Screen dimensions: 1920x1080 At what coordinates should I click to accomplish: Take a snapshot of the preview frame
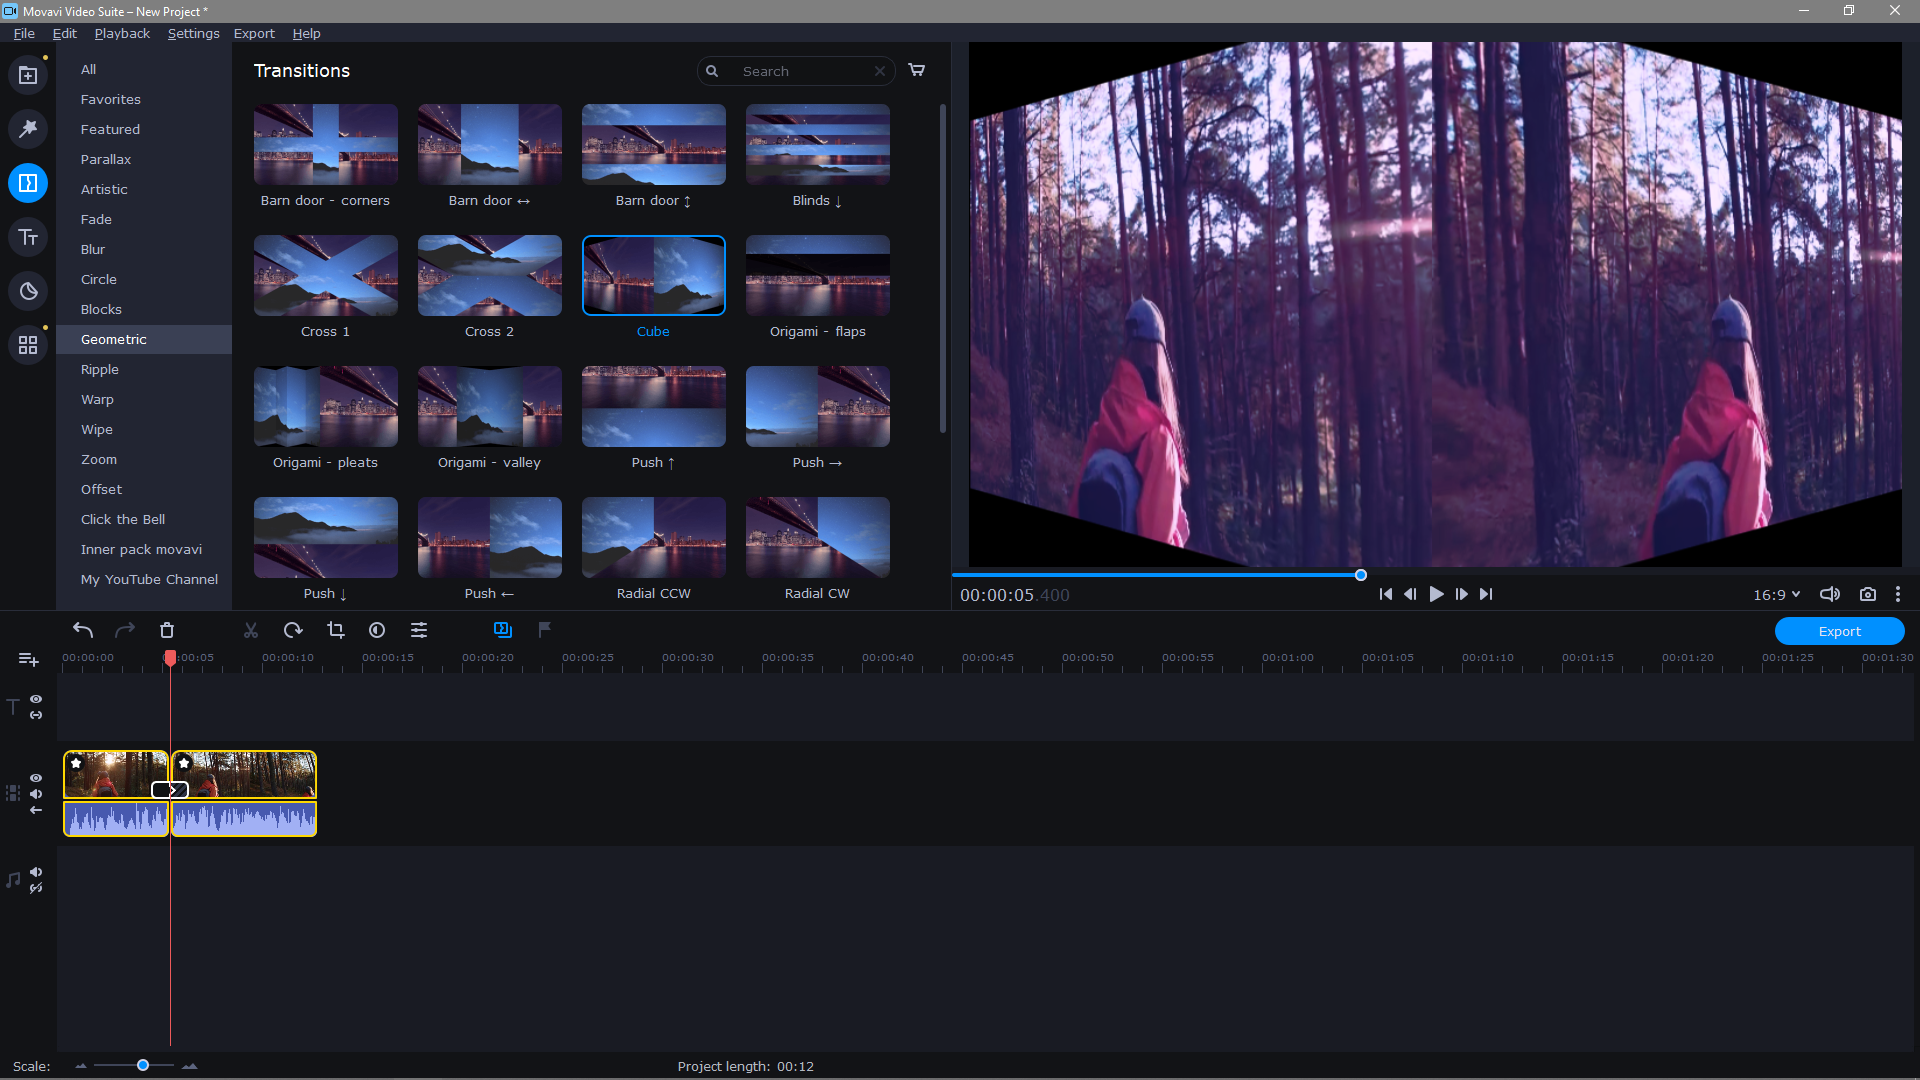coord(1868,594)
